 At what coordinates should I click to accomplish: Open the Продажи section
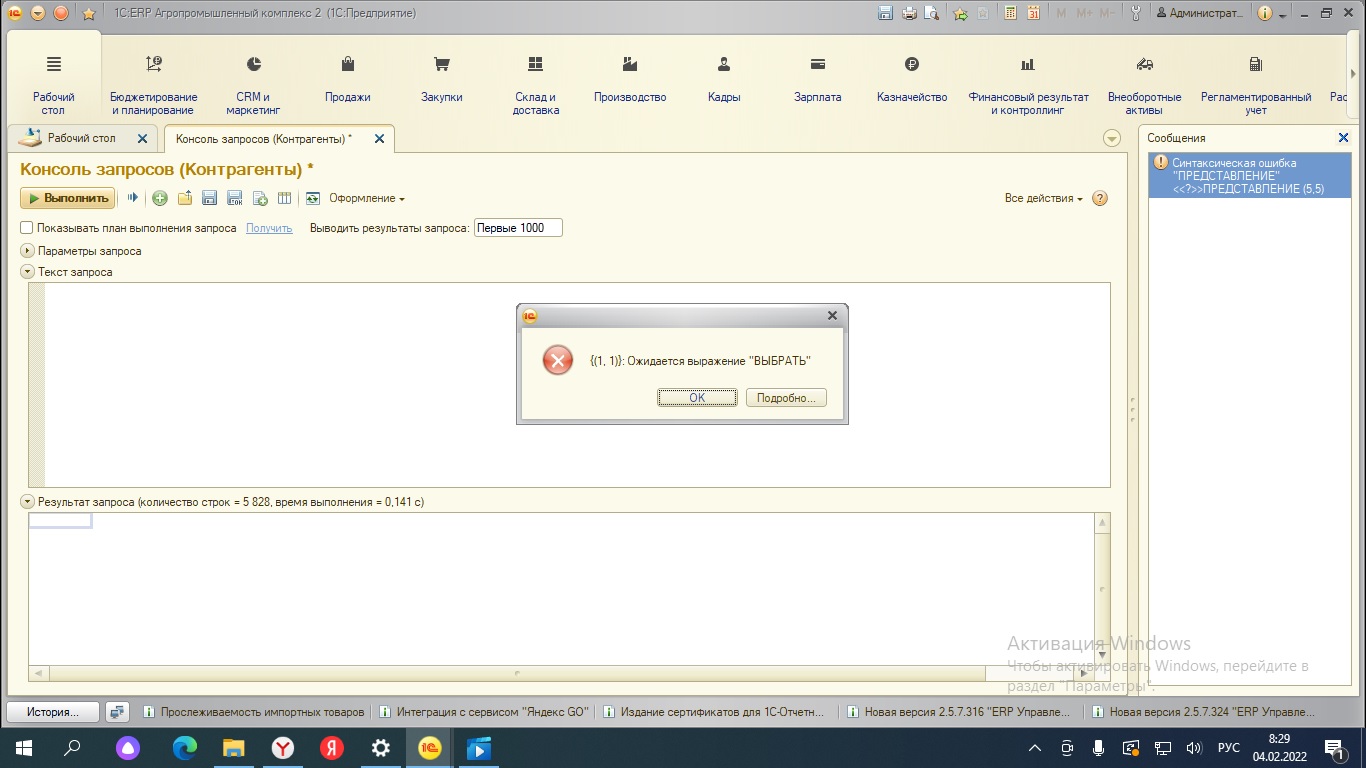(x=348, y=80)
